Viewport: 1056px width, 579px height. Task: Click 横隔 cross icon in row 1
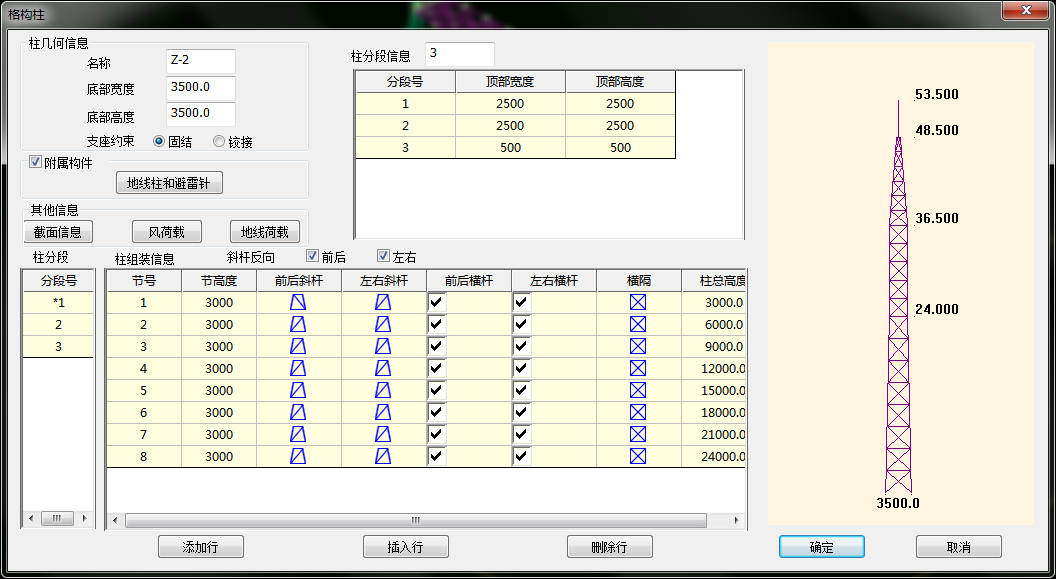point(638,302)
